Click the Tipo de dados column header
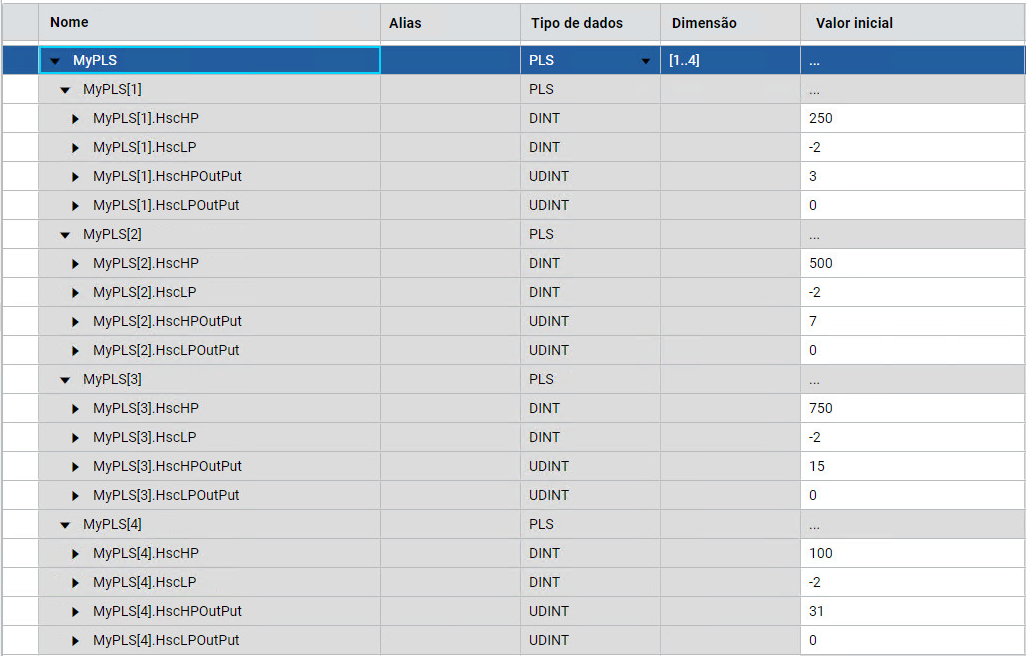Viewport: 1026px width, 656px height. click(576, 22)
